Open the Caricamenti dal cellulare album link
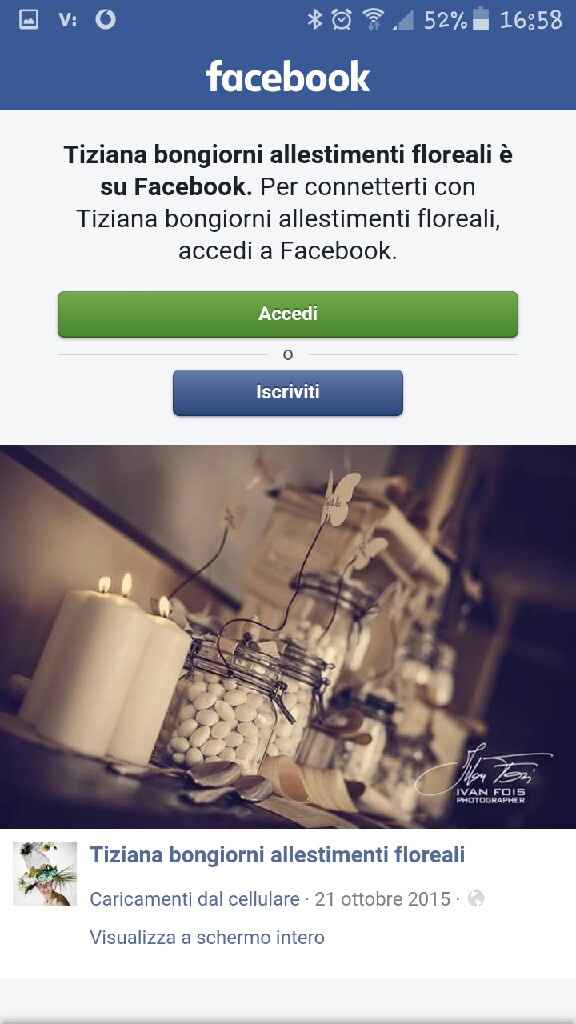The width and height of the screenshot is (576, 1024). click(x=195, y=899)
